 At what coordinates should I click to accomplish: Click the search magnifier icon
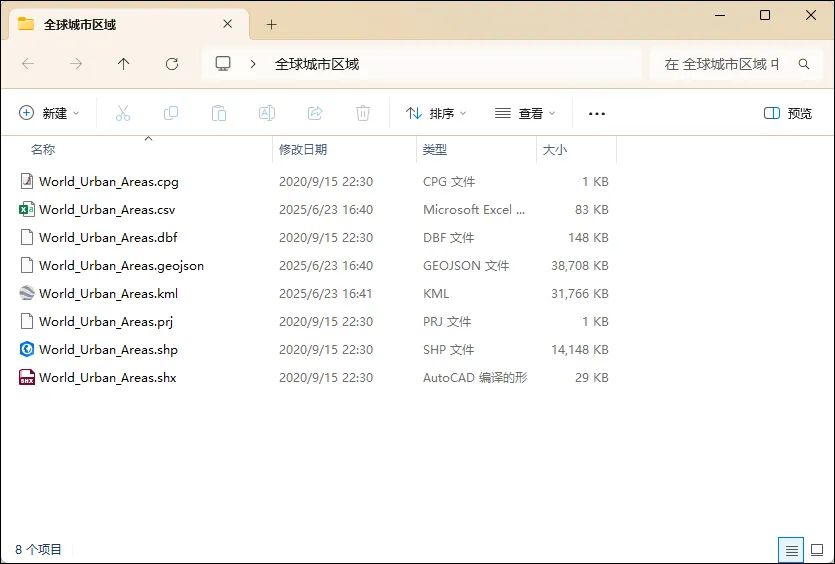click(x=804, y=64)
